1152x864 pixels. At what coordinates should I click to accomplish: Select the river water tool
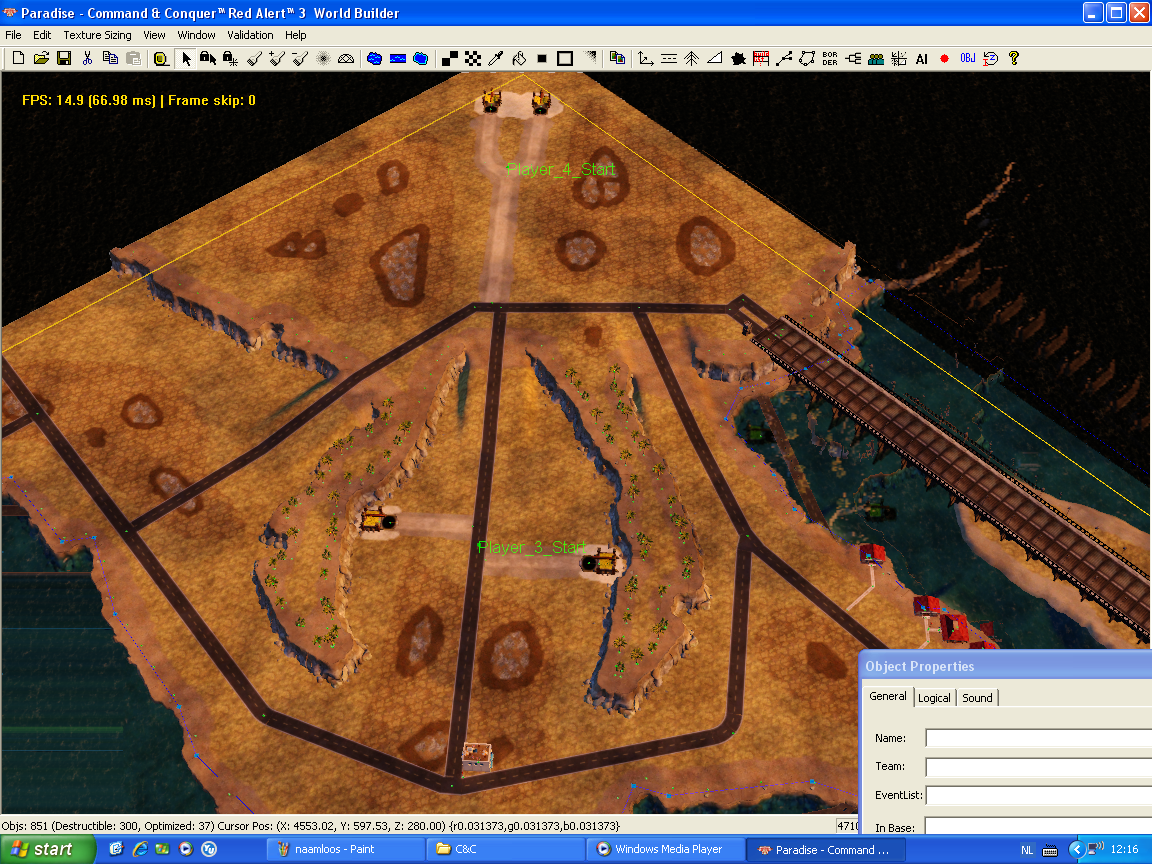click(398, 58)
